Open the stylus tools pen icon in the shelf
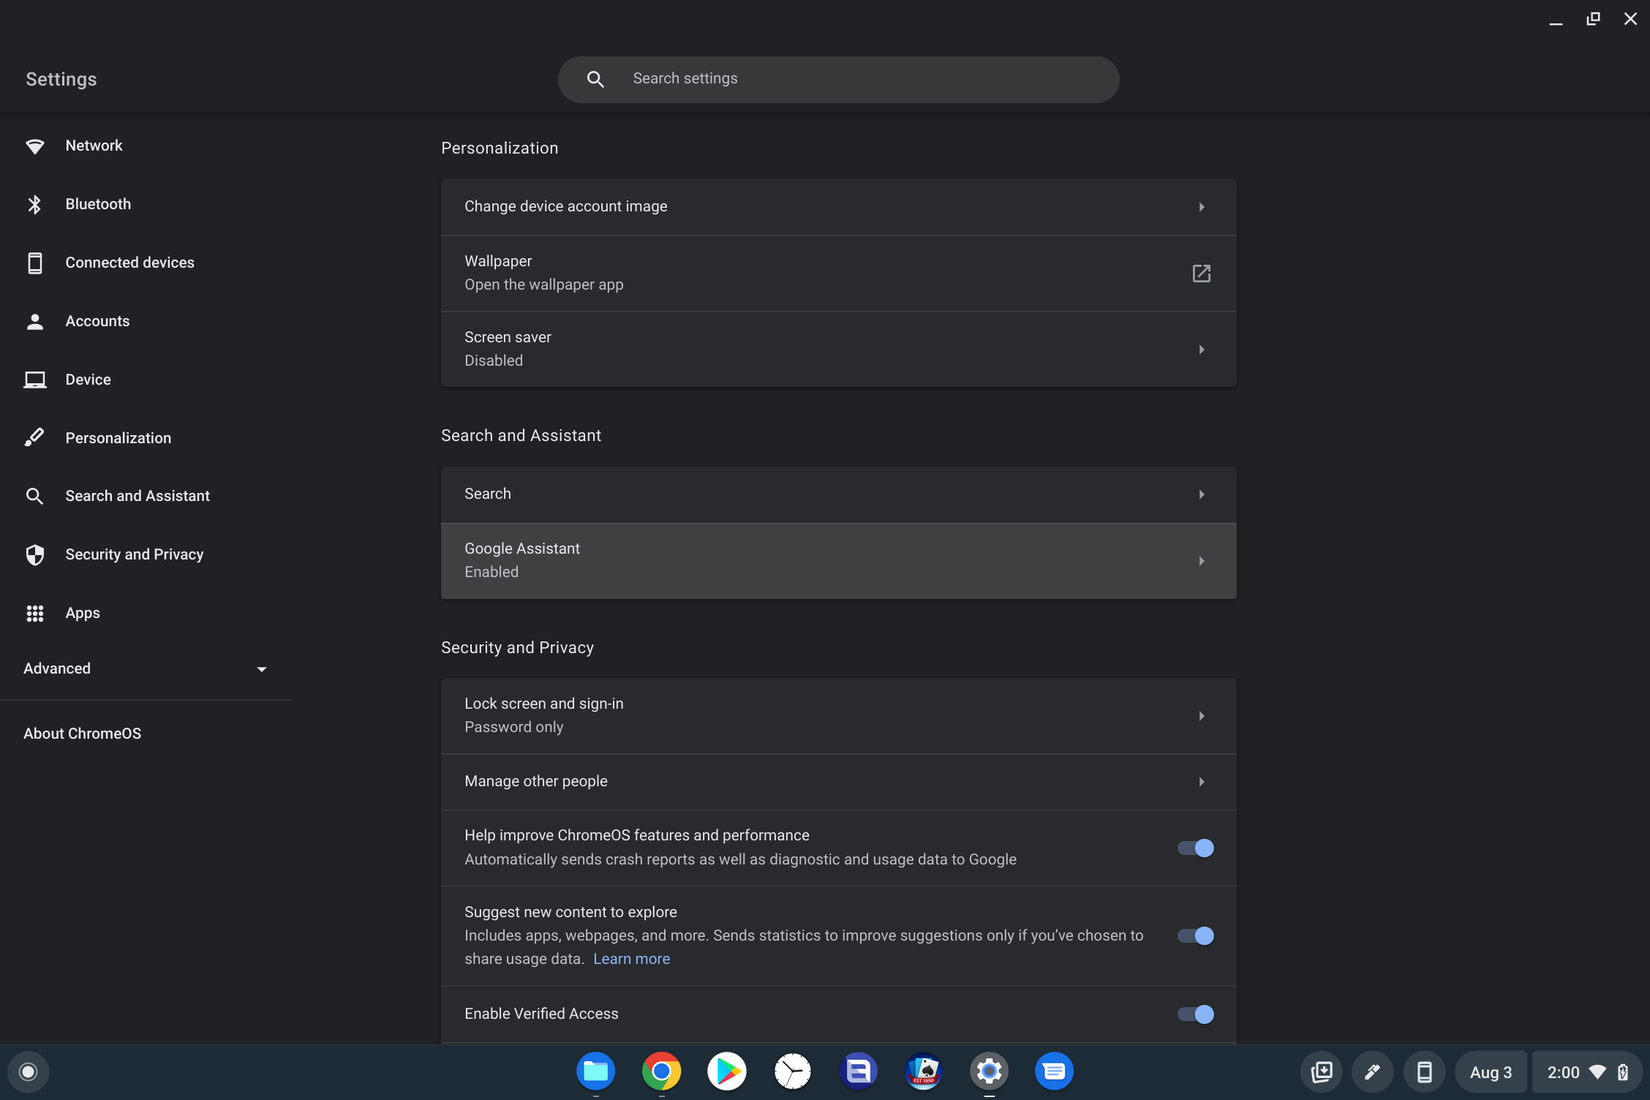Viewport: 1650px width, 1100px height. click(1372, 1072)
